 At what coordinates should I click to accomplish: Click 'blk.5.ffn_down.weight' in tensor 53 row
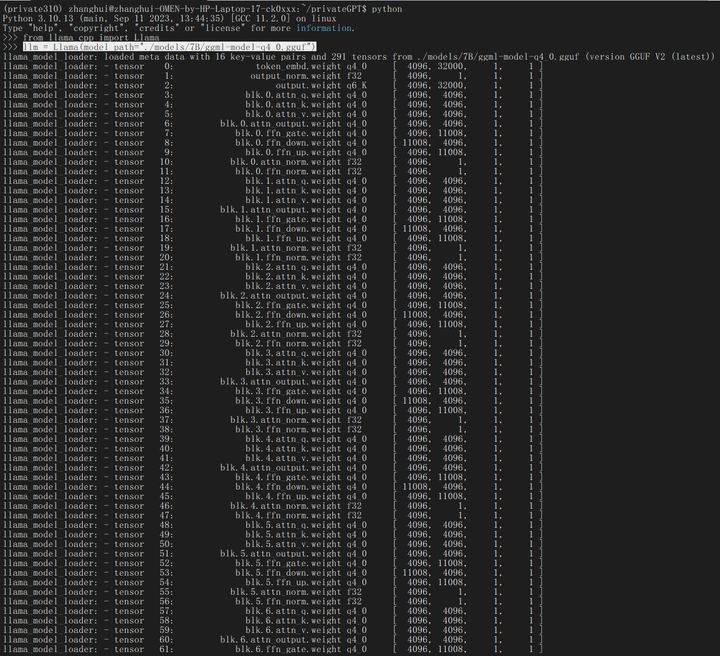pos(288,573)
